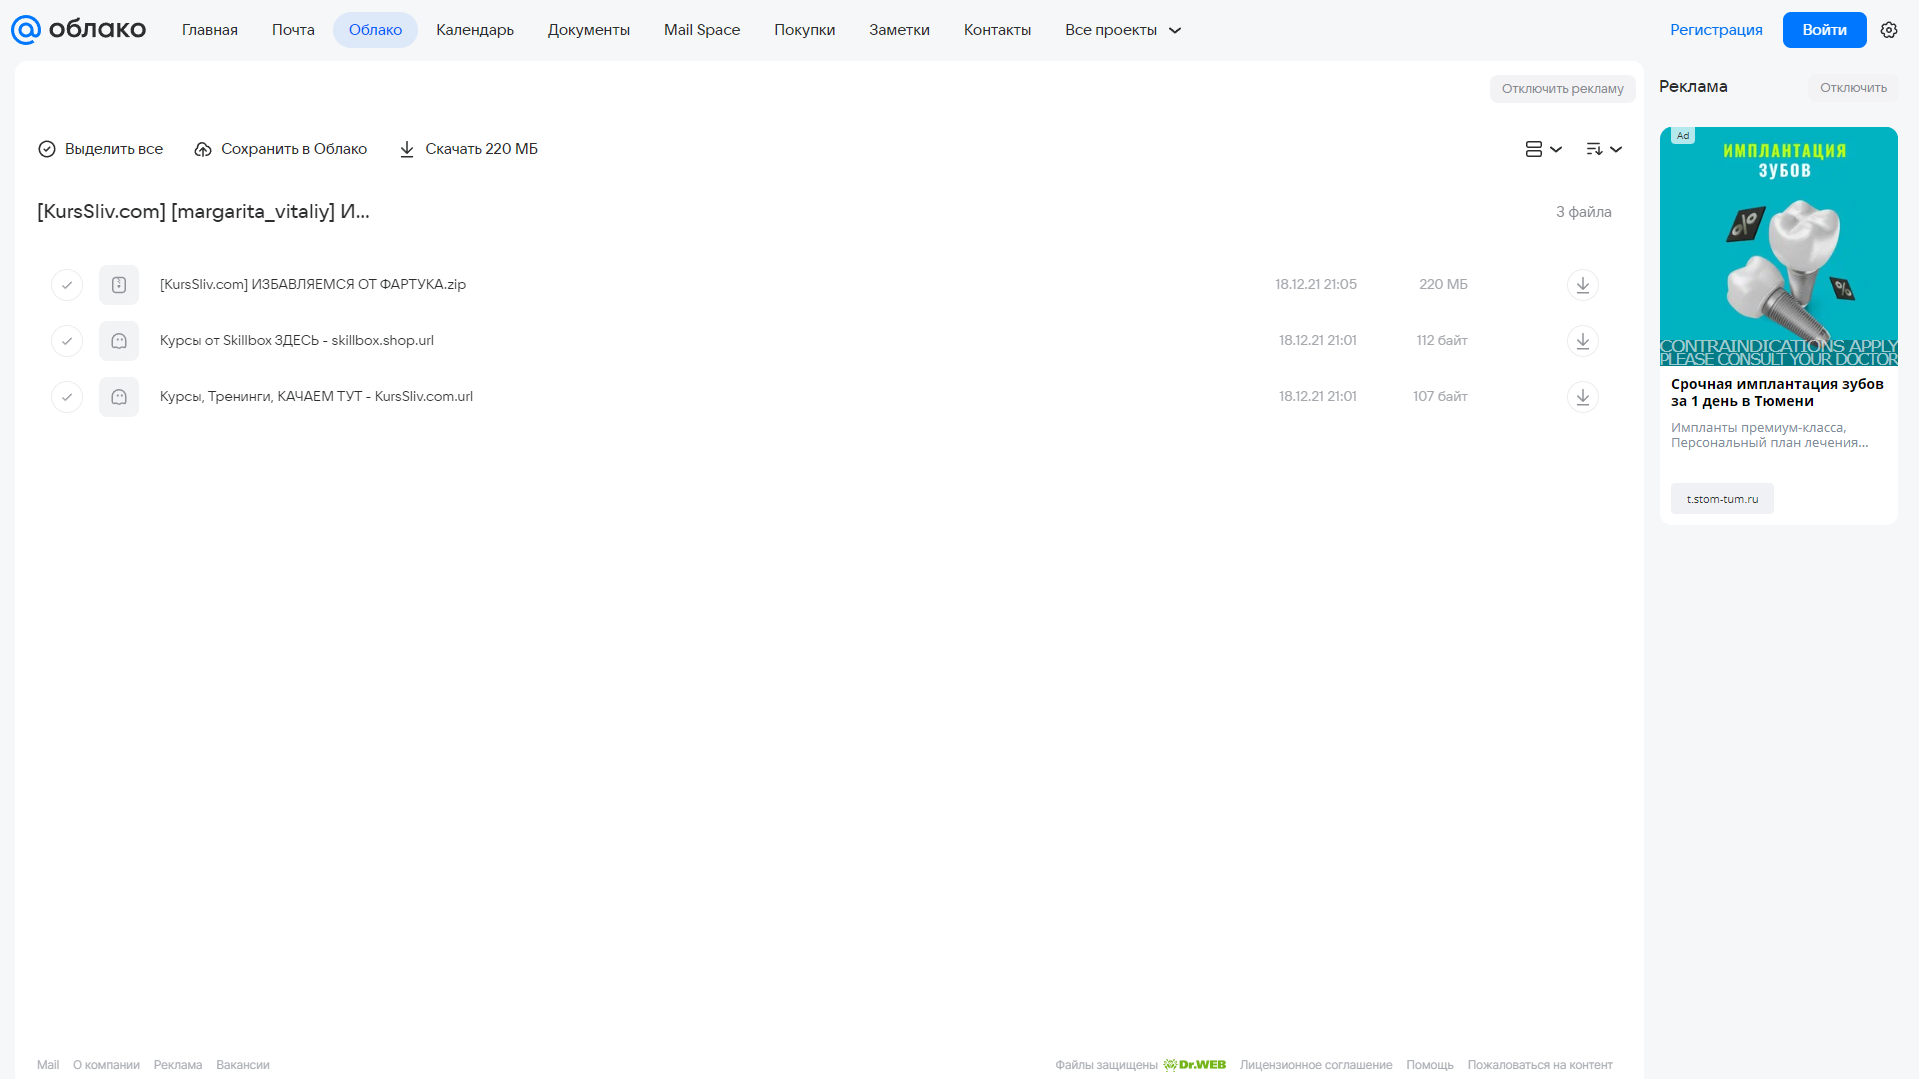Download the ИЗБАВЛЯЕМСЯ ОТ ФАРТУКА.zip file
1919x1079 pixels.
tap(1582, 285)
